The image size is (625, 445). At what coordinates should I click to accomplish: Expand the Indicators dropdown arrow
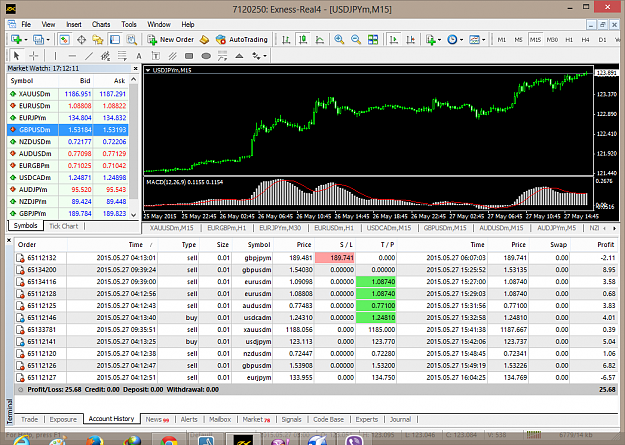440,40
